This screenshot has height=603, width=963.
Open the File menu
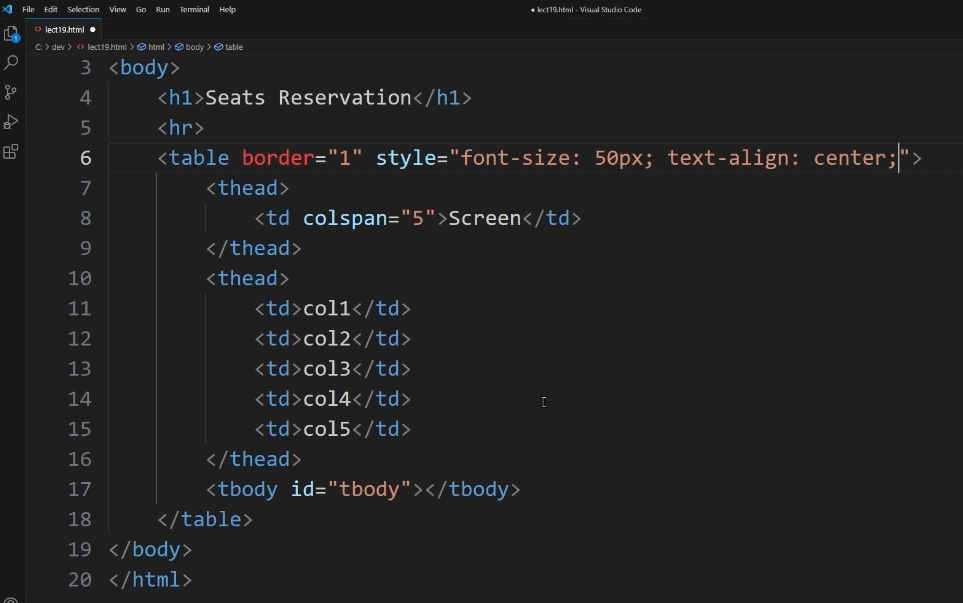click(28, 9)
